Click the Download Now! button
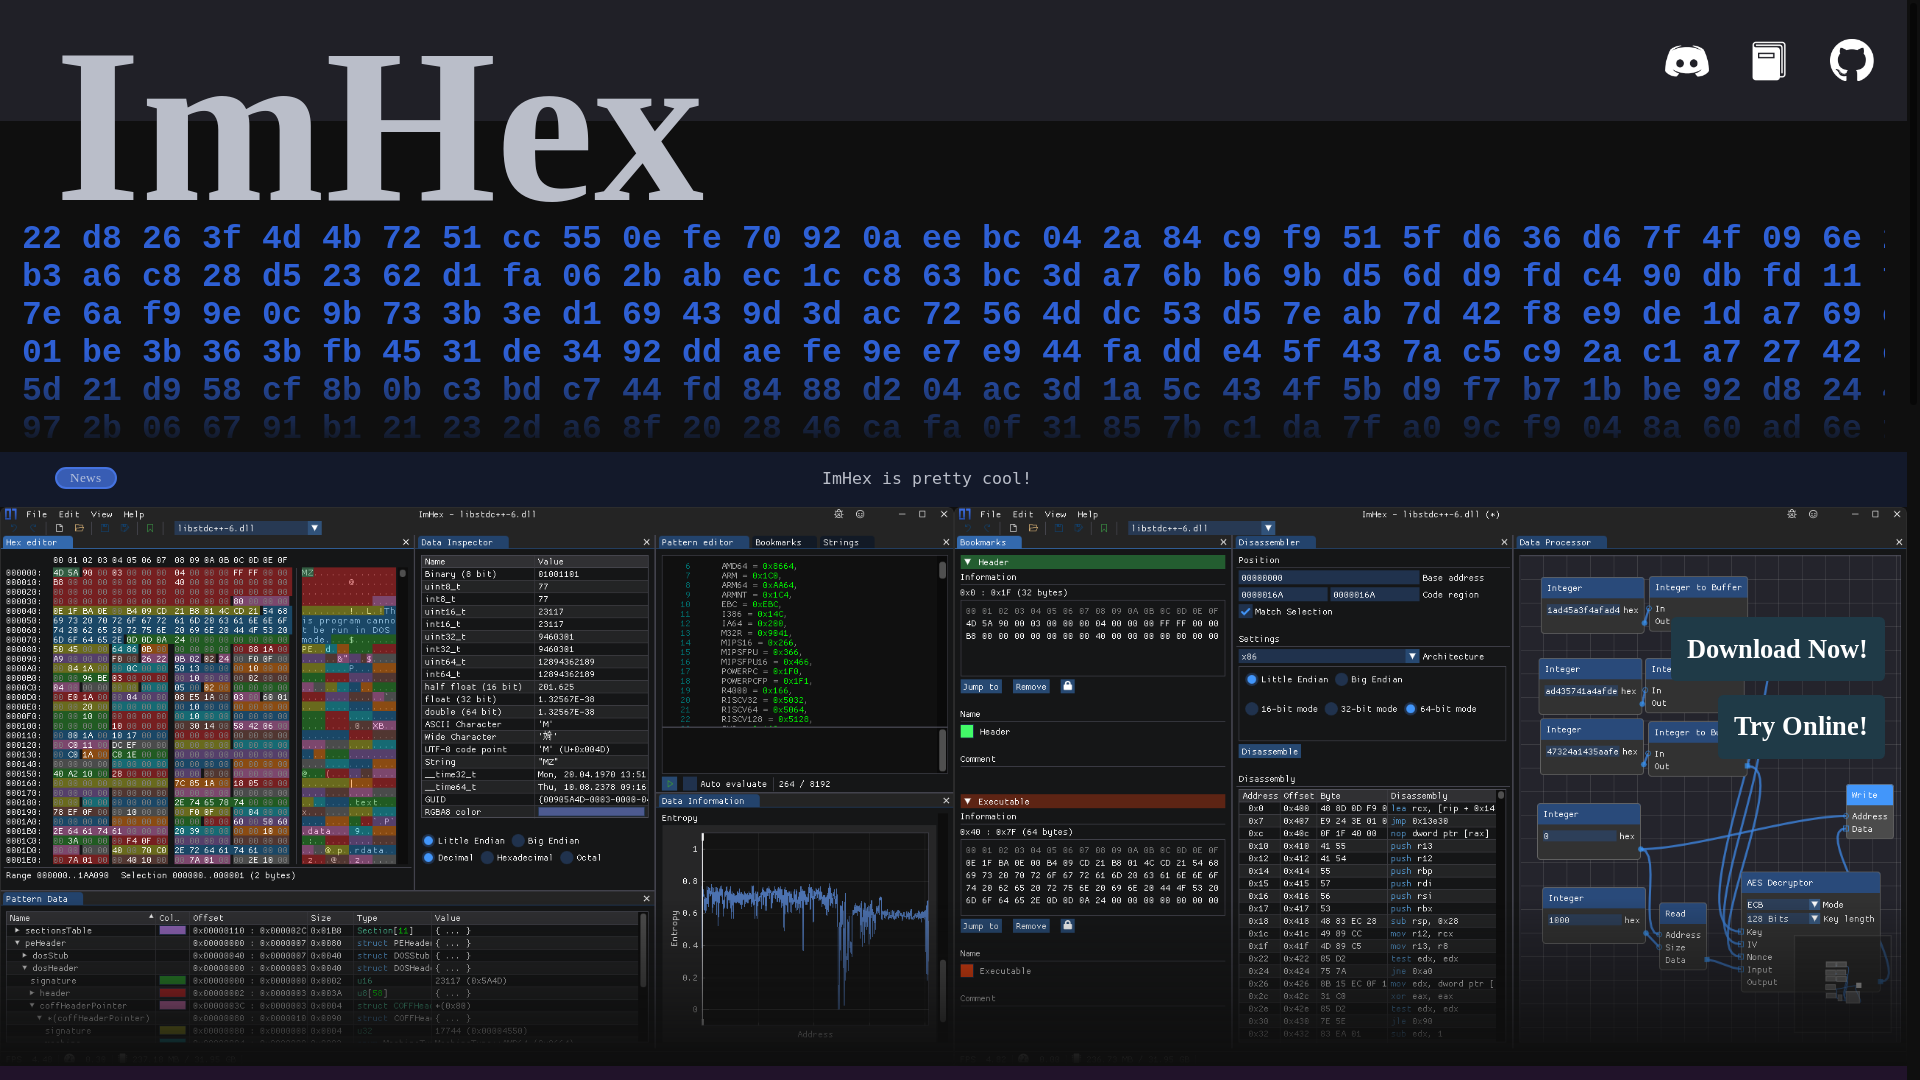 pyautogui.click(x=1777, y=649)
